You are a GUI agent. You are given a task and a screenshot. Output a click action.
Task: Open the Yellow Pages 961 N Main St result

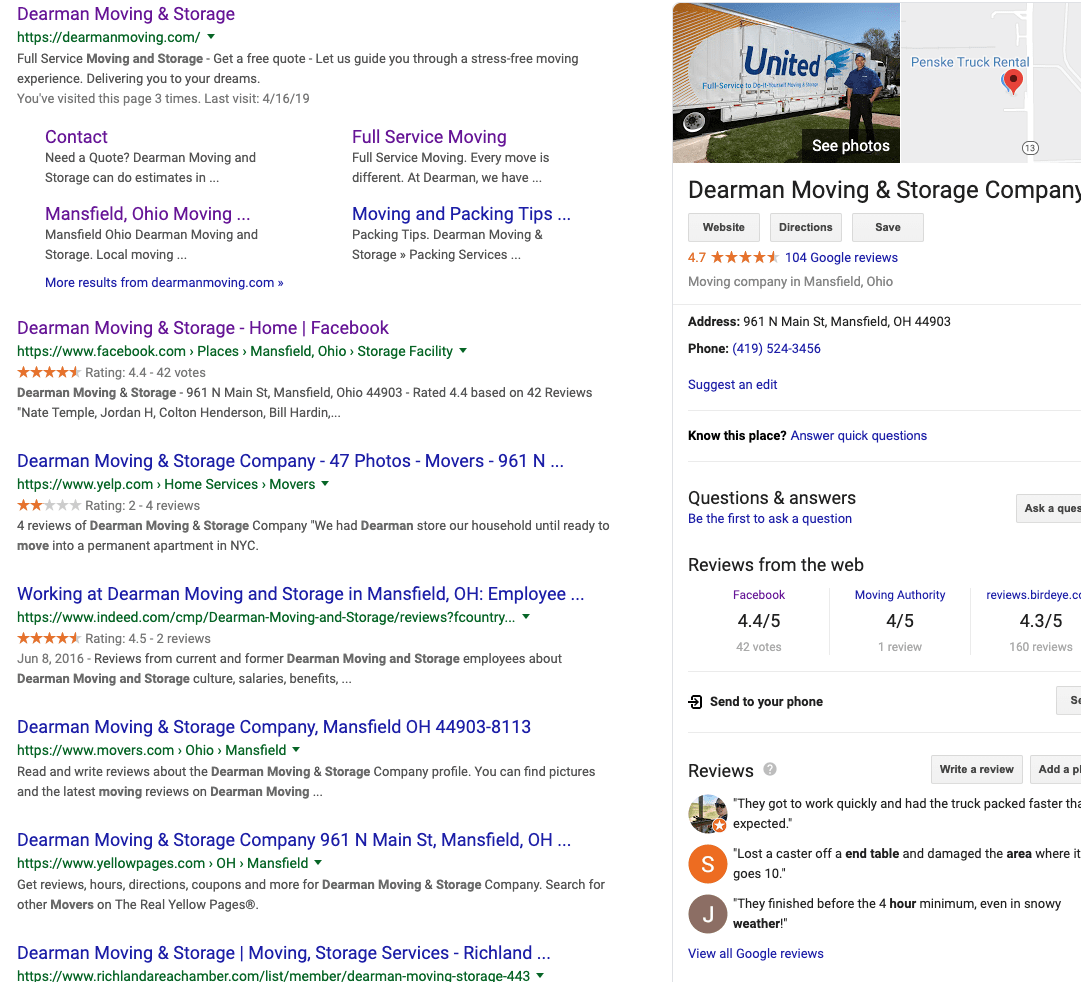point(294,840)
